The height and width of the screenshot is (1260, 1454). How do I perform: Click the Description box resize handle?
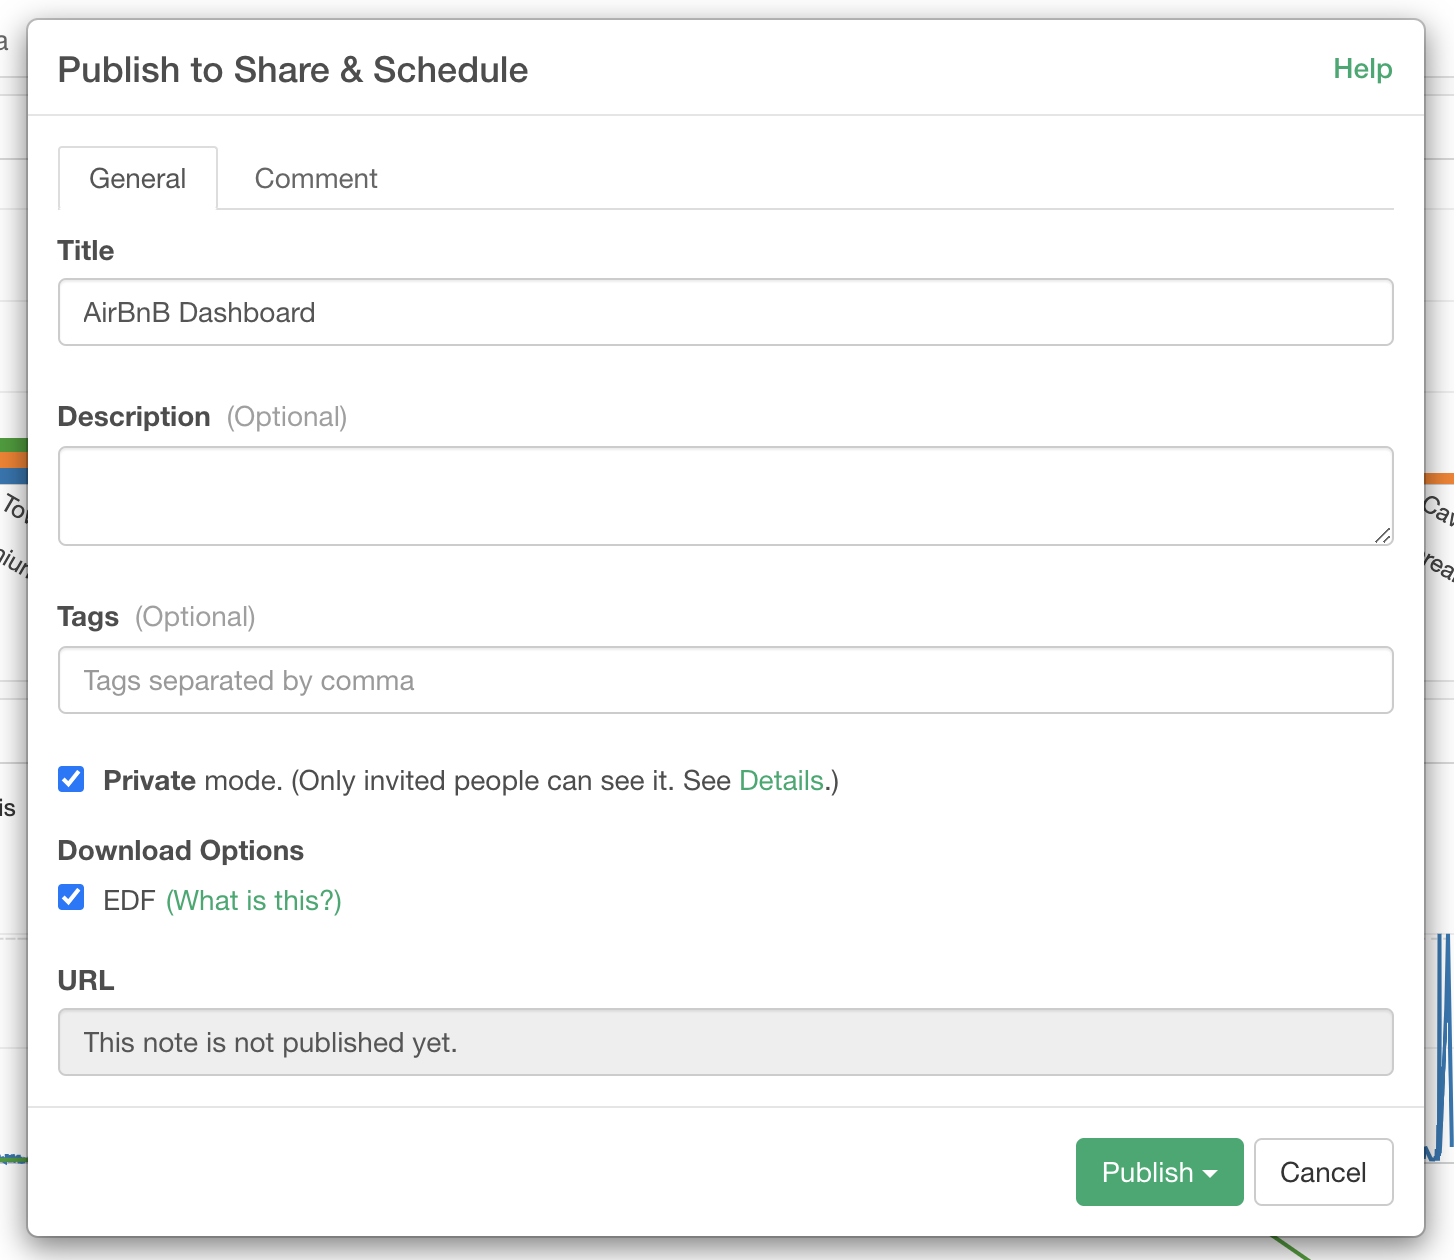1382,535
